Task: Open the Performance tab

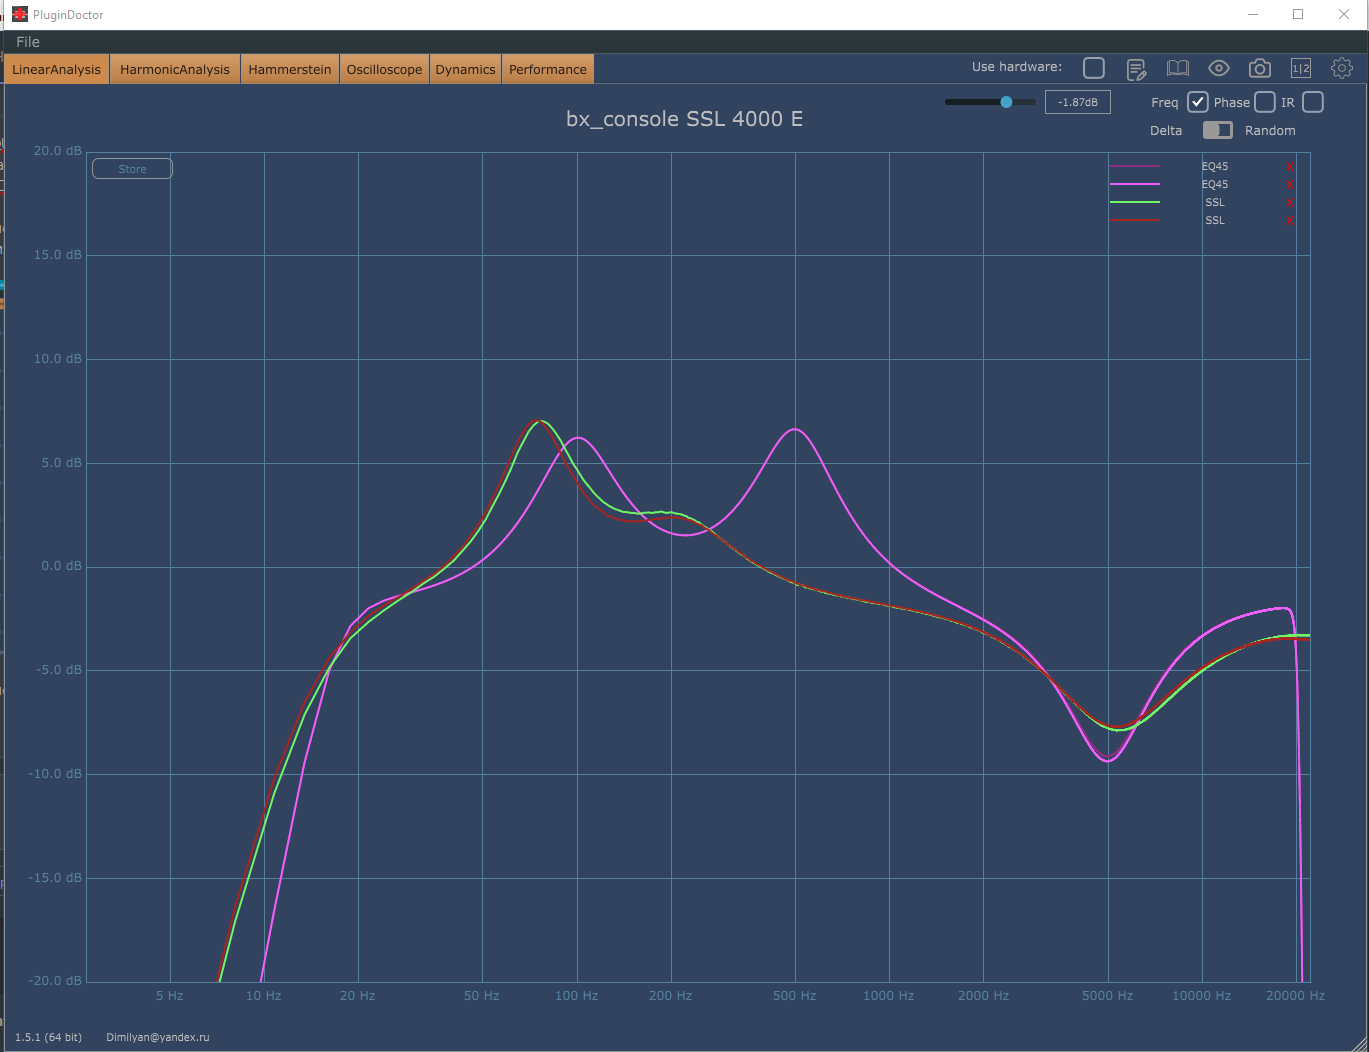Action: tap(548, 69)
